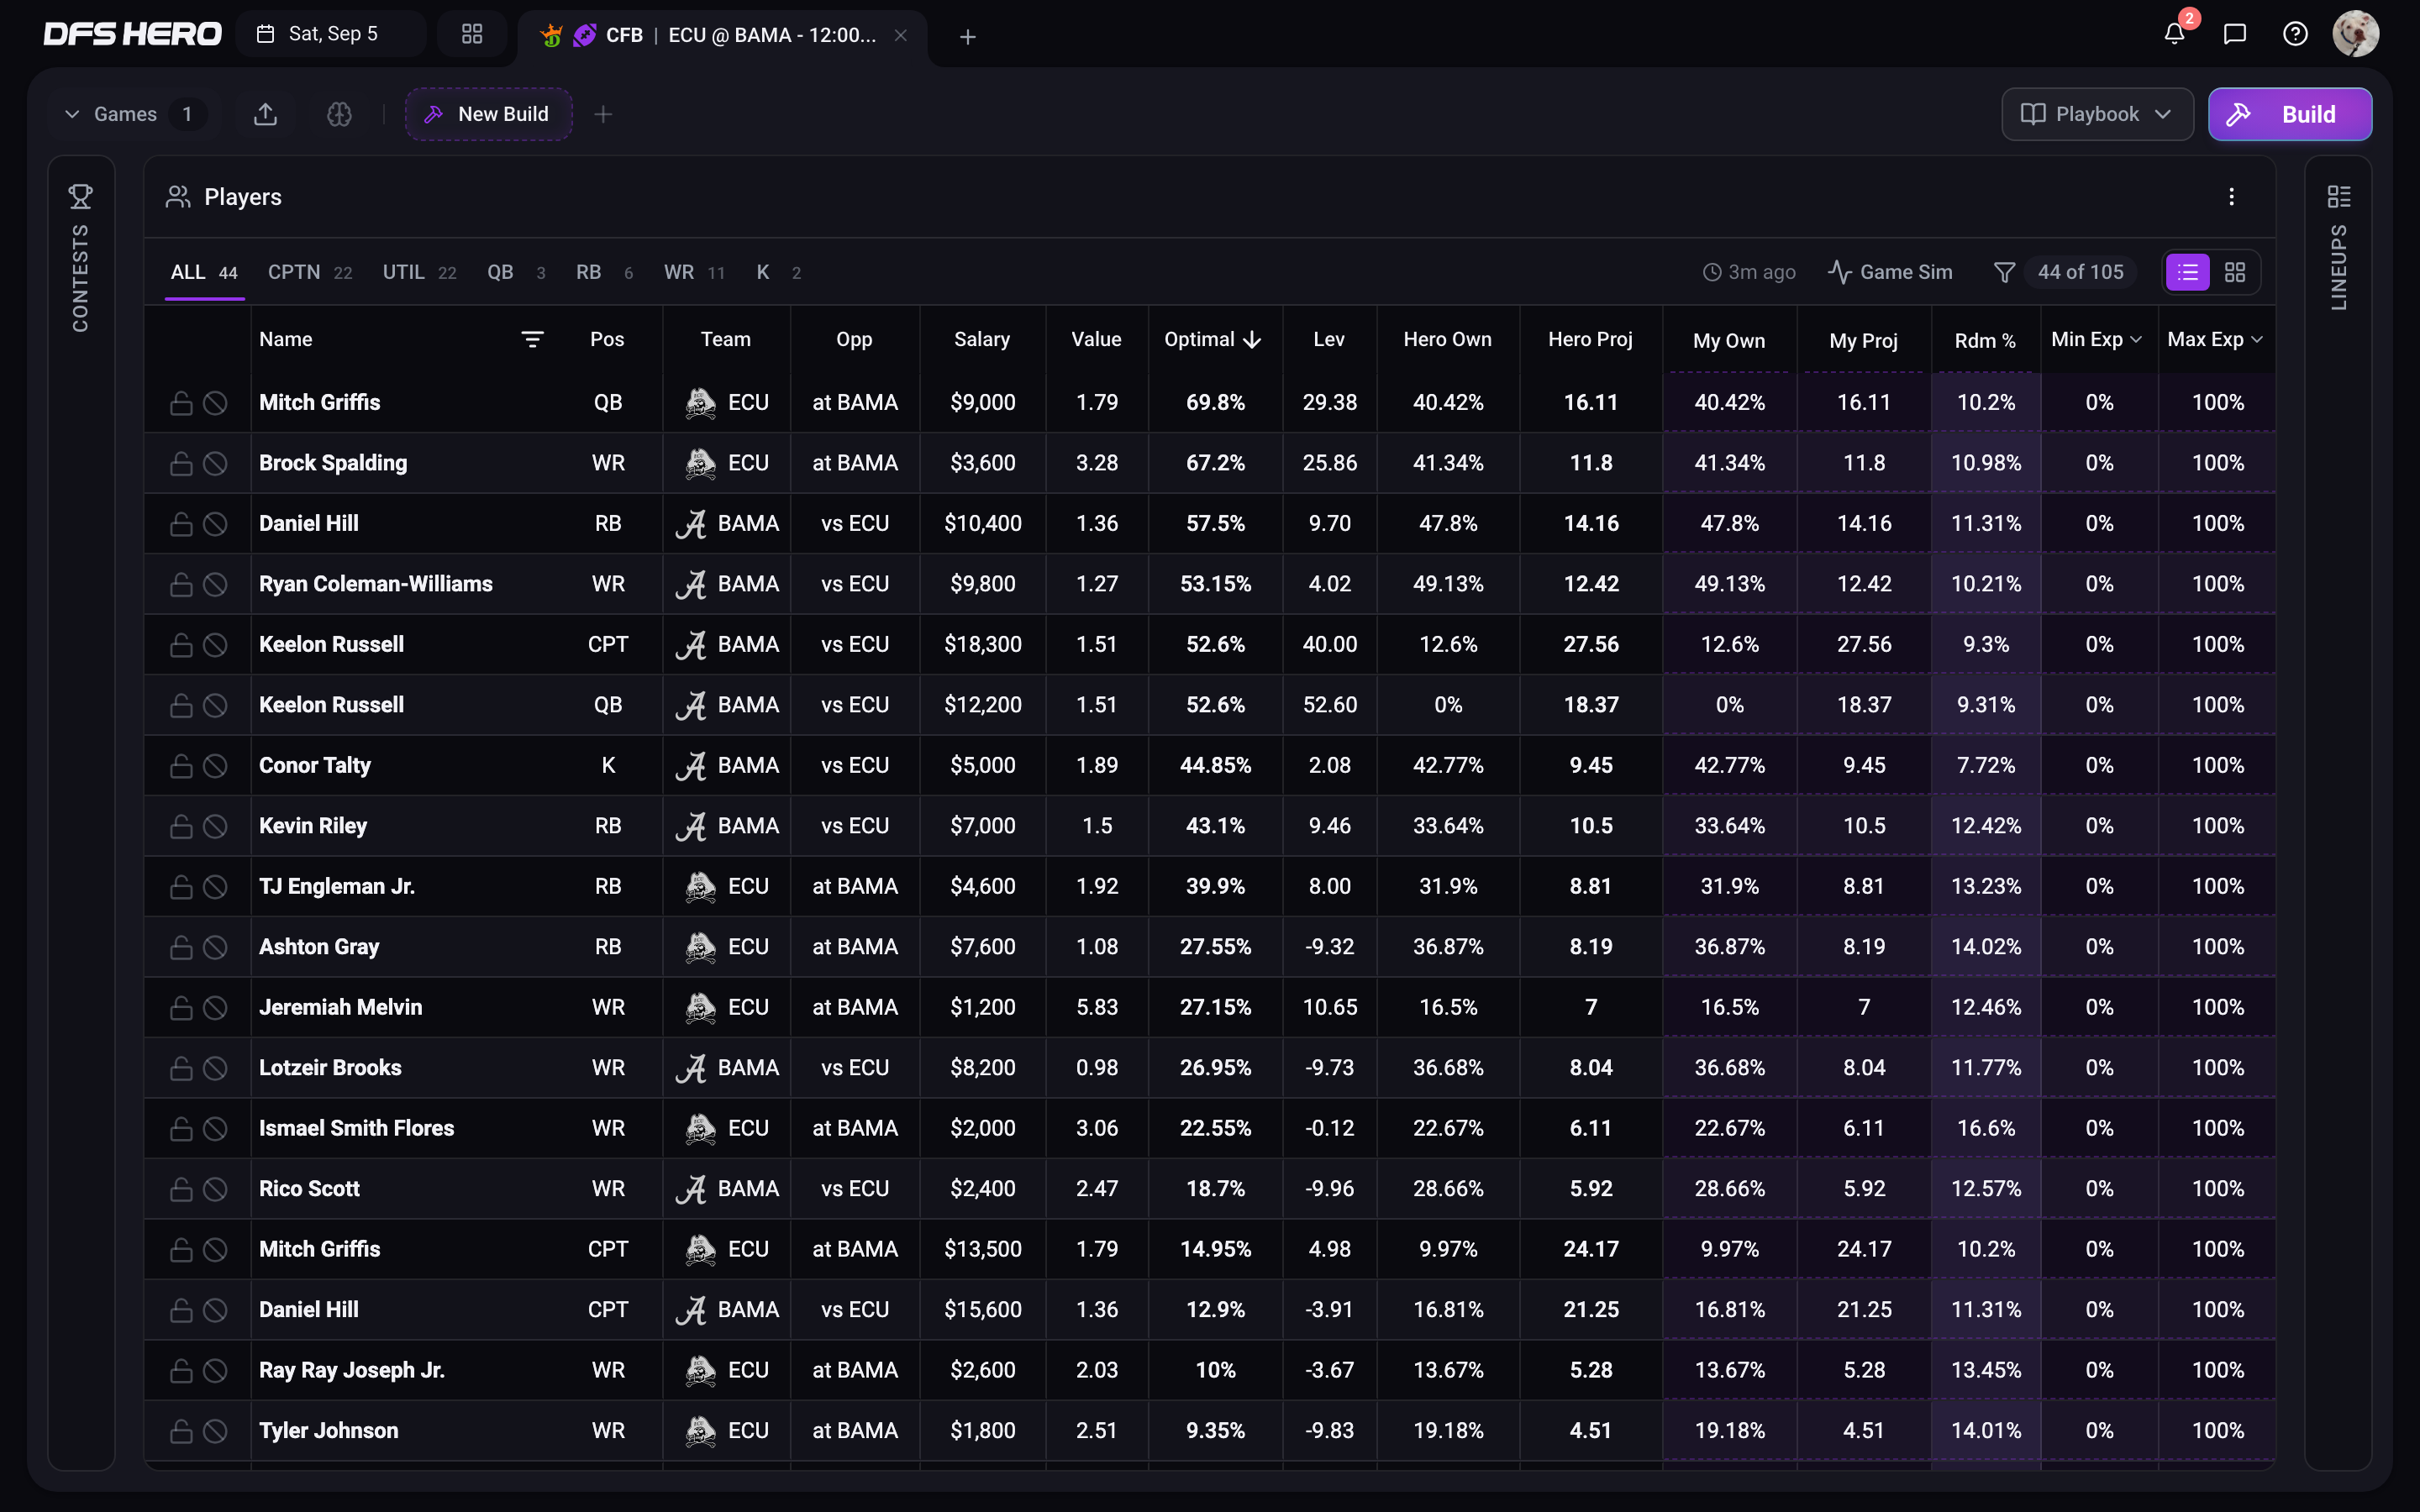This screenshot has width=2420, height=1512.
Task: Click Kevin Riley Max Exp 100% cell
Action: coord(2217,826)
